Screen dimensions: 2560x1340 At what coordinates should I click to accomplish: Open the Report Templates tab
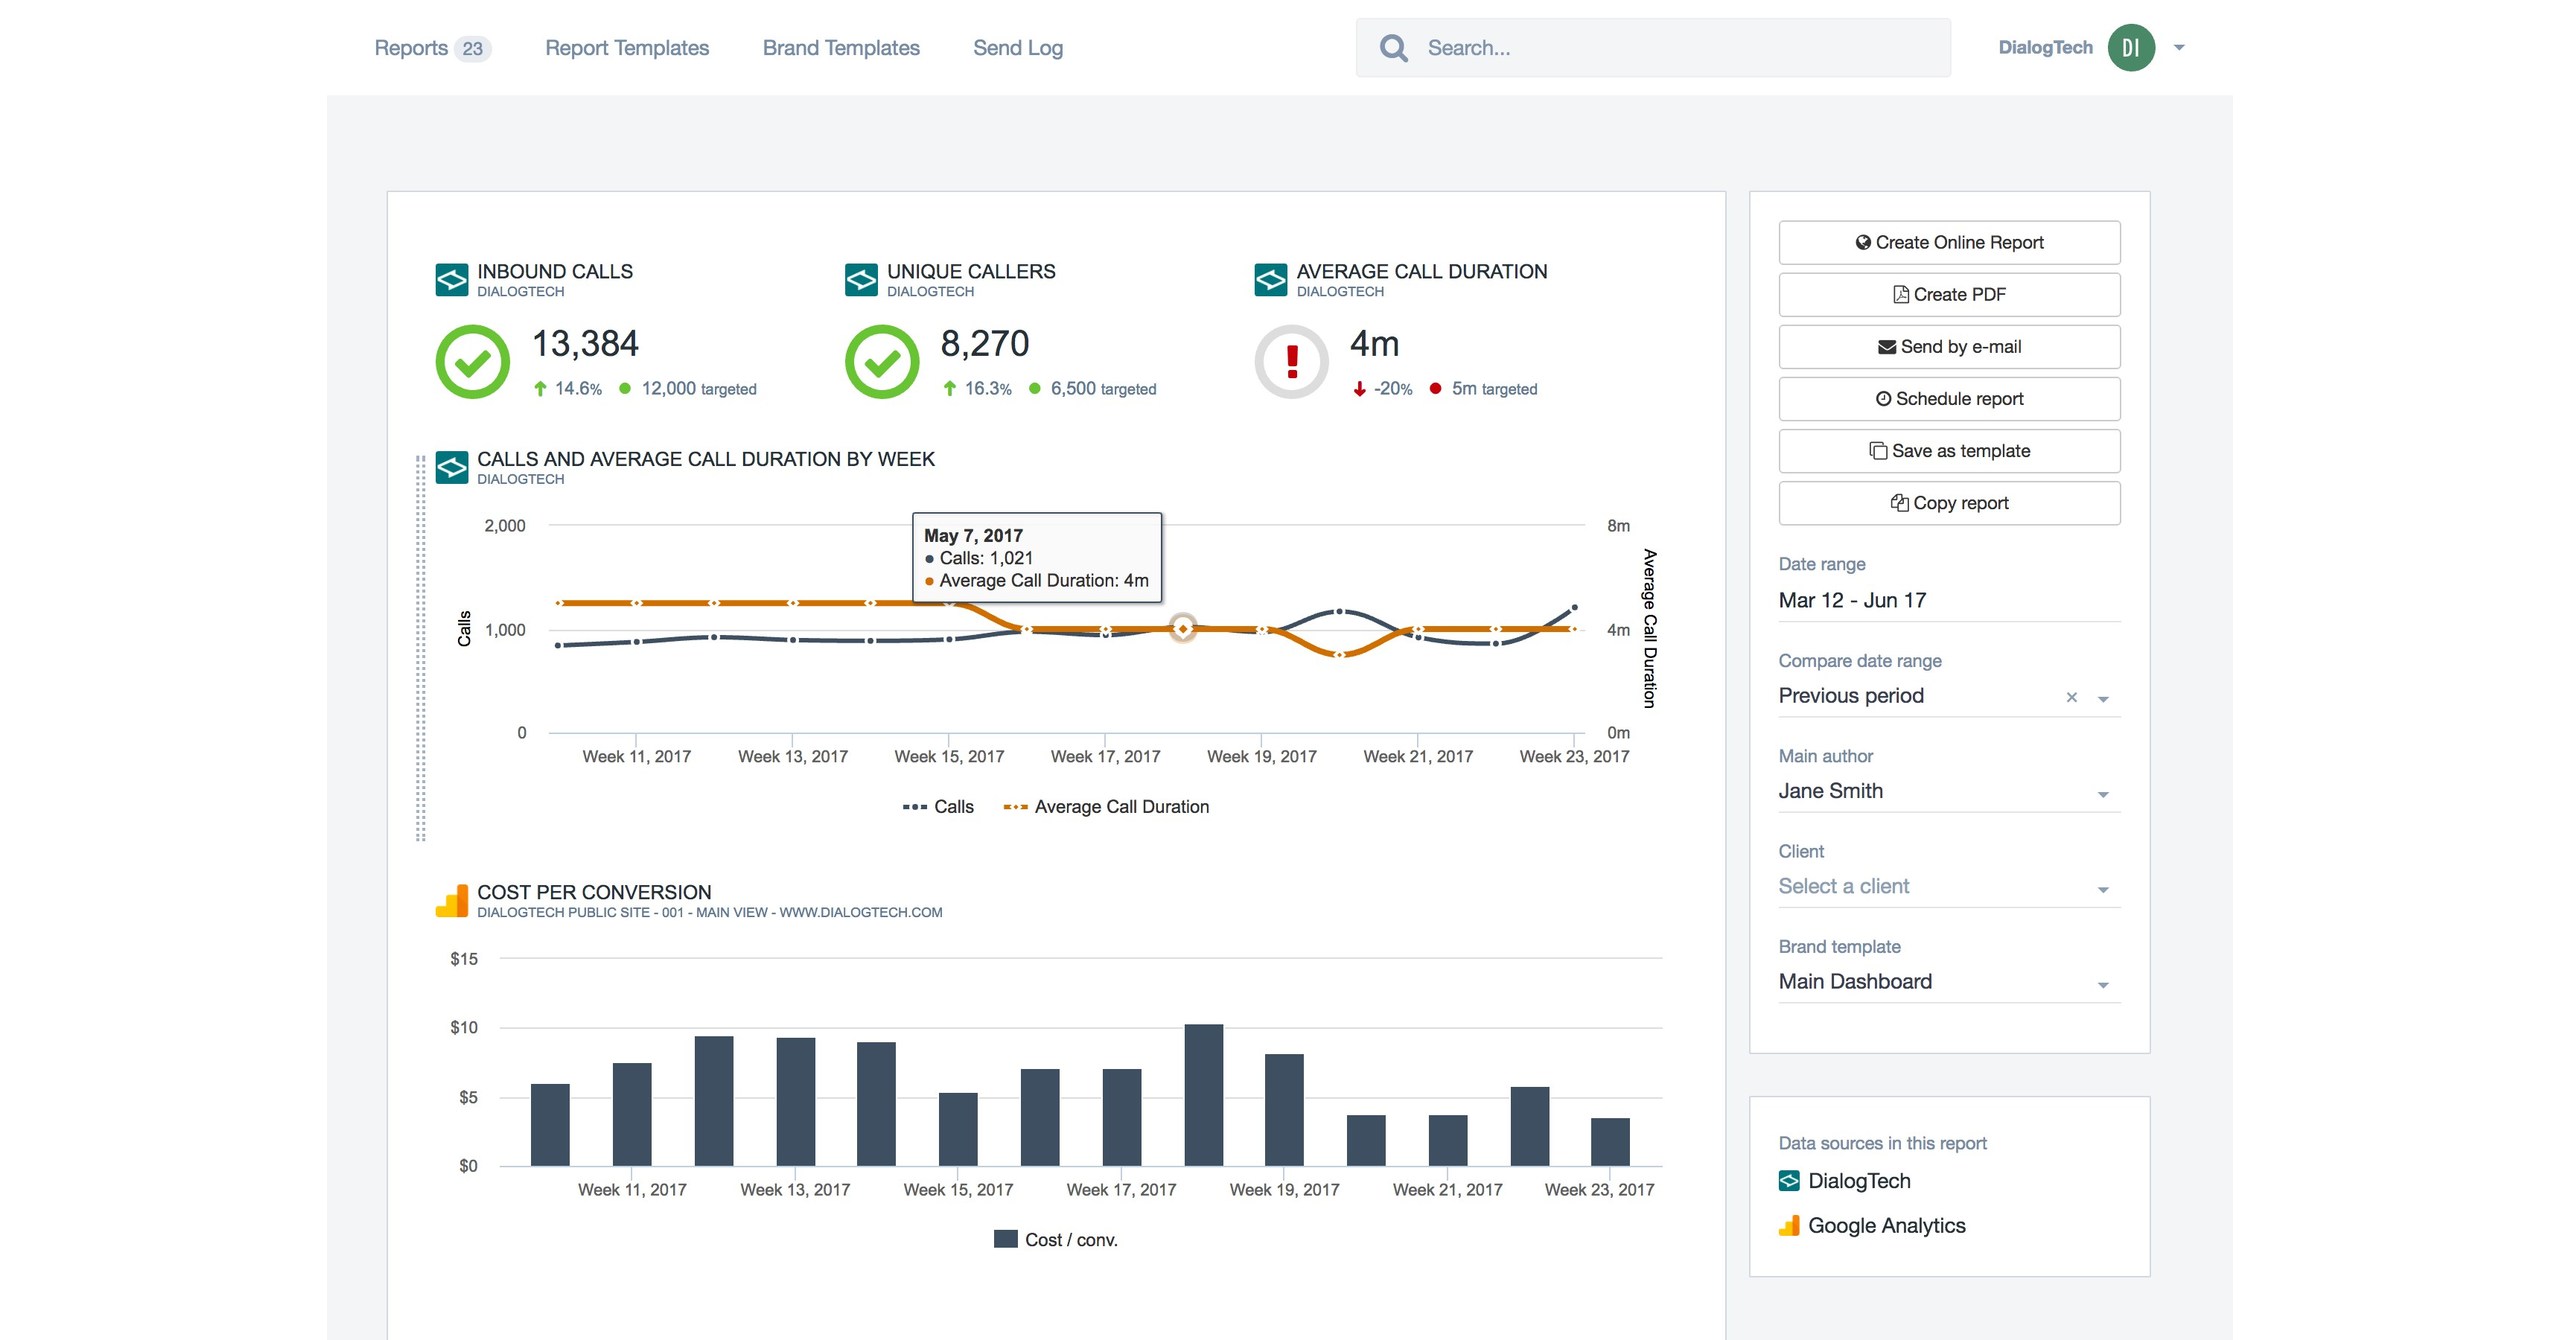[627, 47]
